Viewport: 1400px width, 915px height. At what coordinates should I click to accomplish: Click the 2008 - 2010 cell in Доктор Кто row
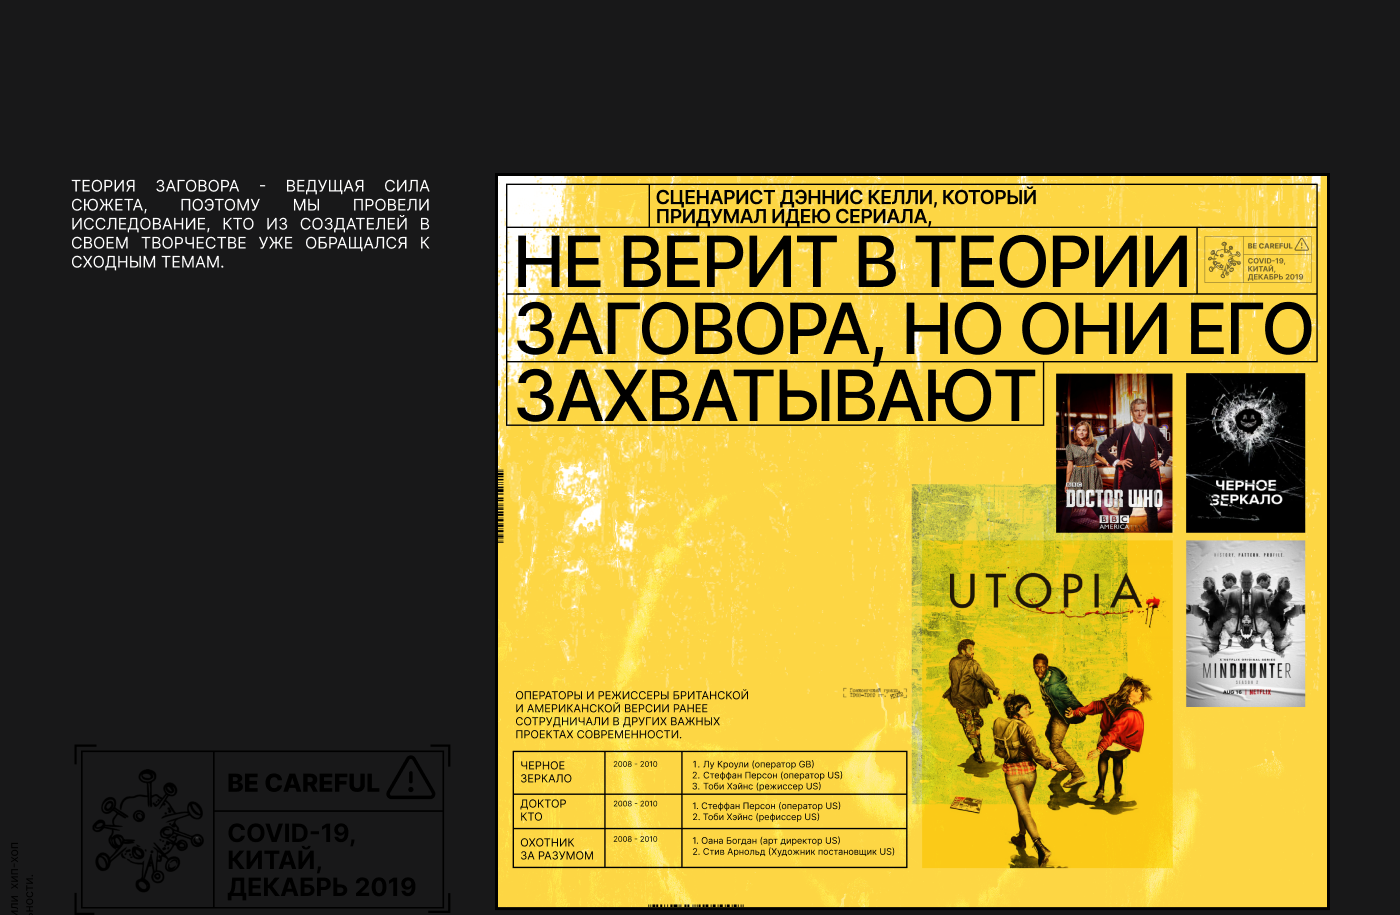pos(635,804)
